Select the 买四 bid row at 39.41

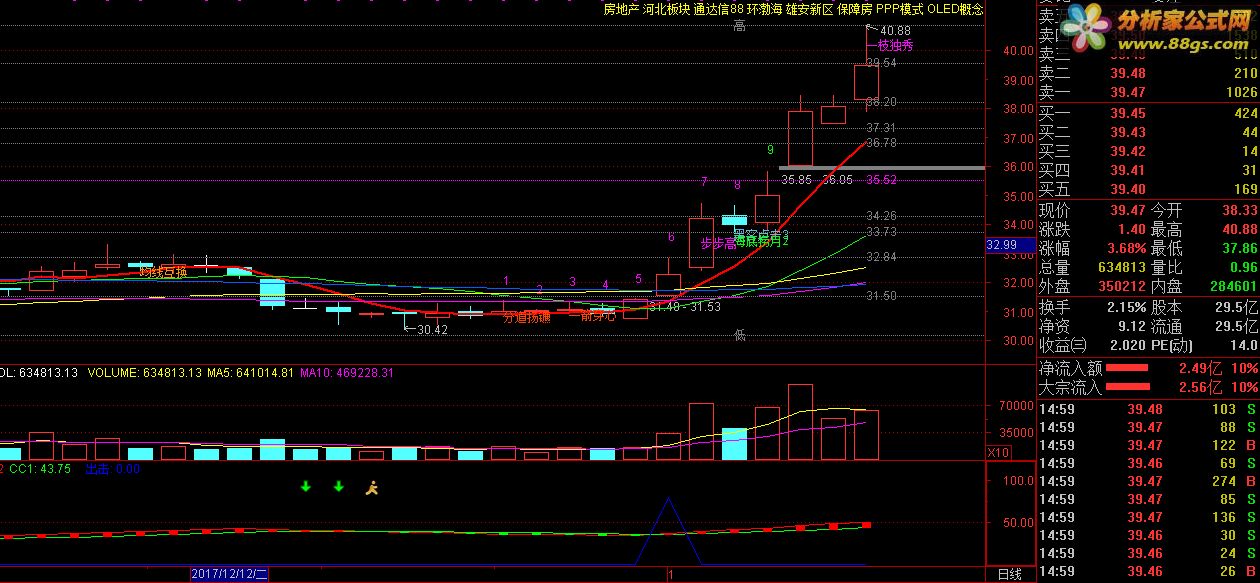1148,171
